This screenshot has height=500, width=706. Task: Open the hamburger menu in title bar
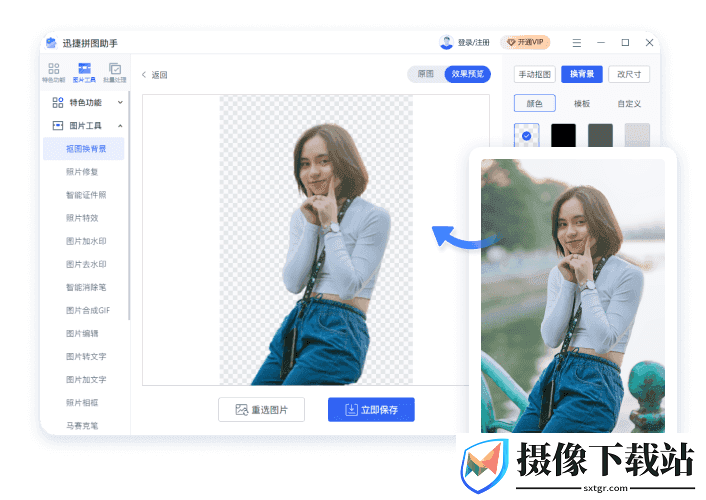(x=576, y=43)
